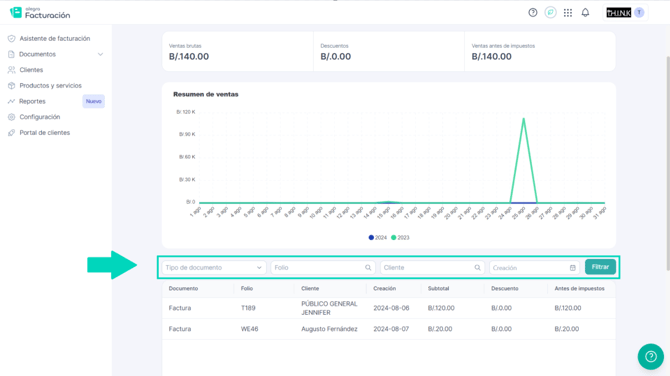Click the Filtrar button
Image resolution: width=670 pixels, height=376 pixels.
point(600,267)
